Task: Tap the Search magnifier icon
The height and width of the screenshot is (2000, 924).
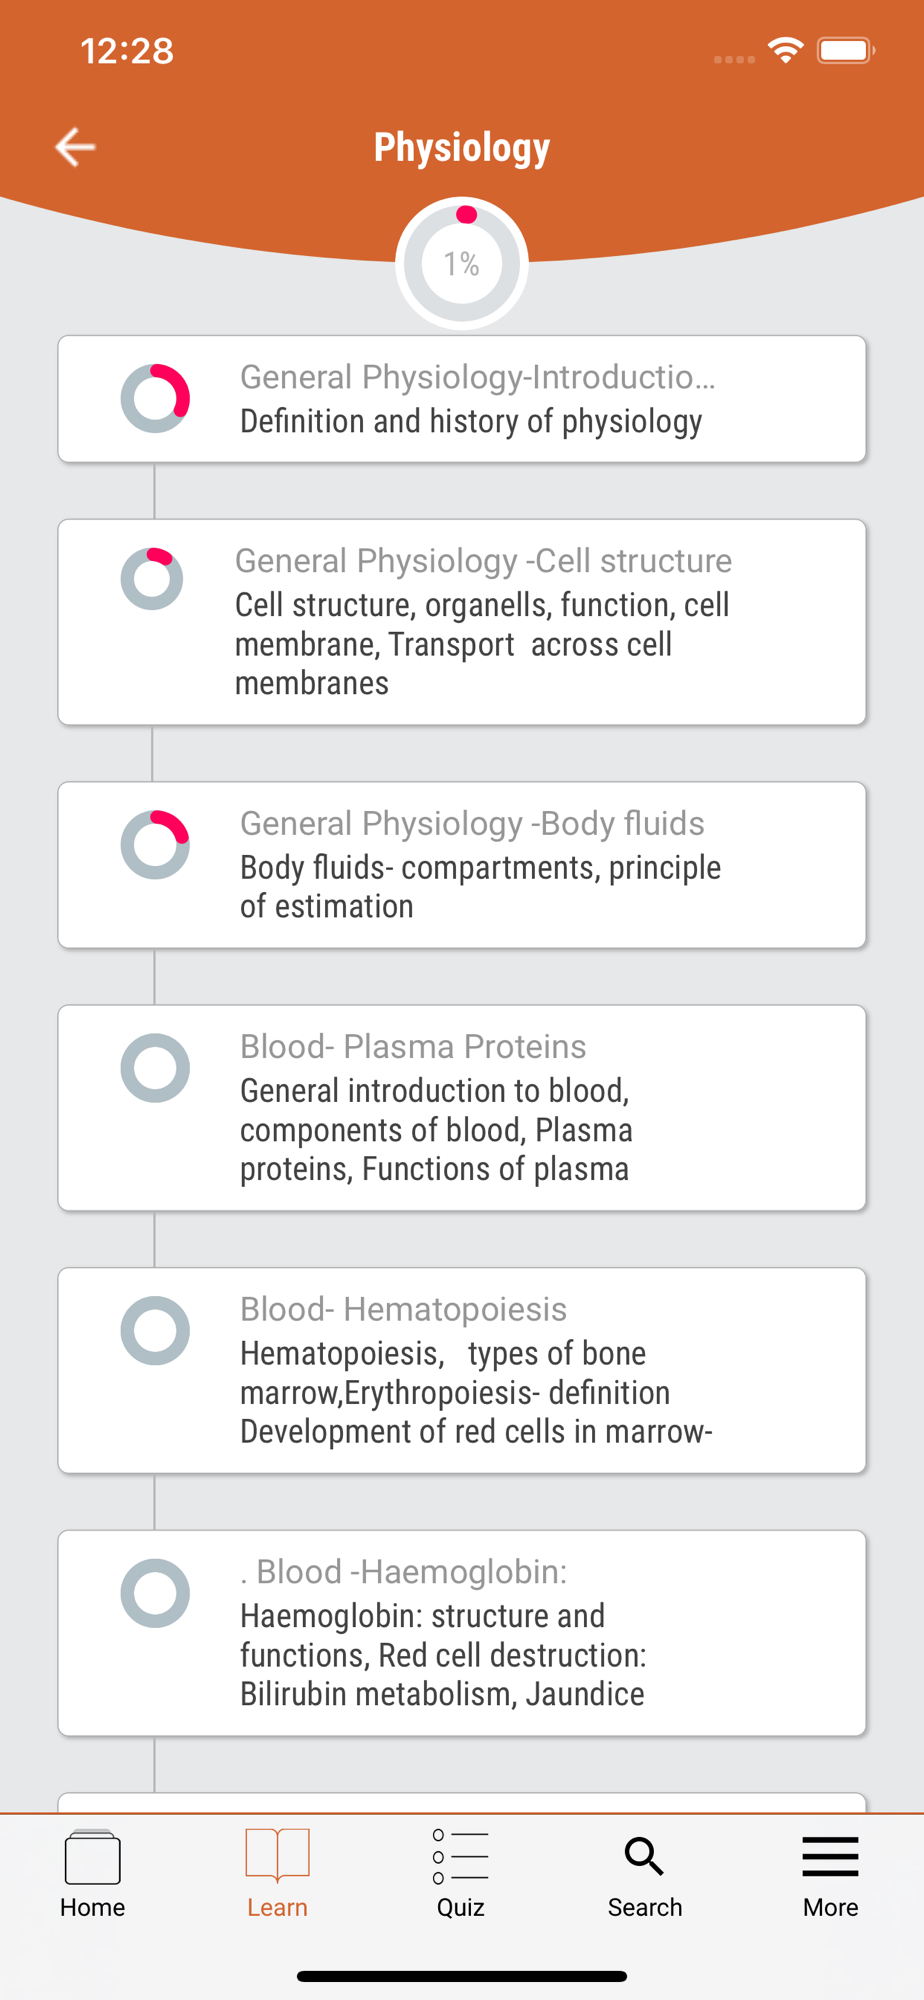Action: 644,1858
